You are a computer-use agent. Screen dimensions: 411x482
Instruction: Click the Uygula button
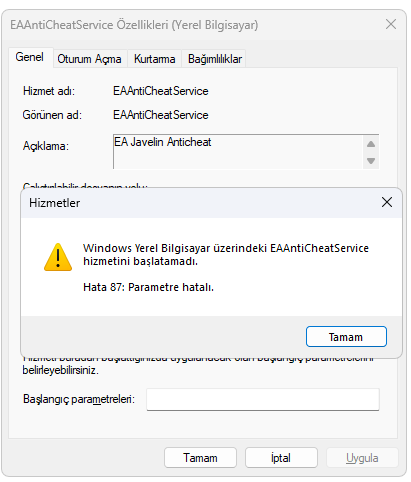click(x=362, y=458)
